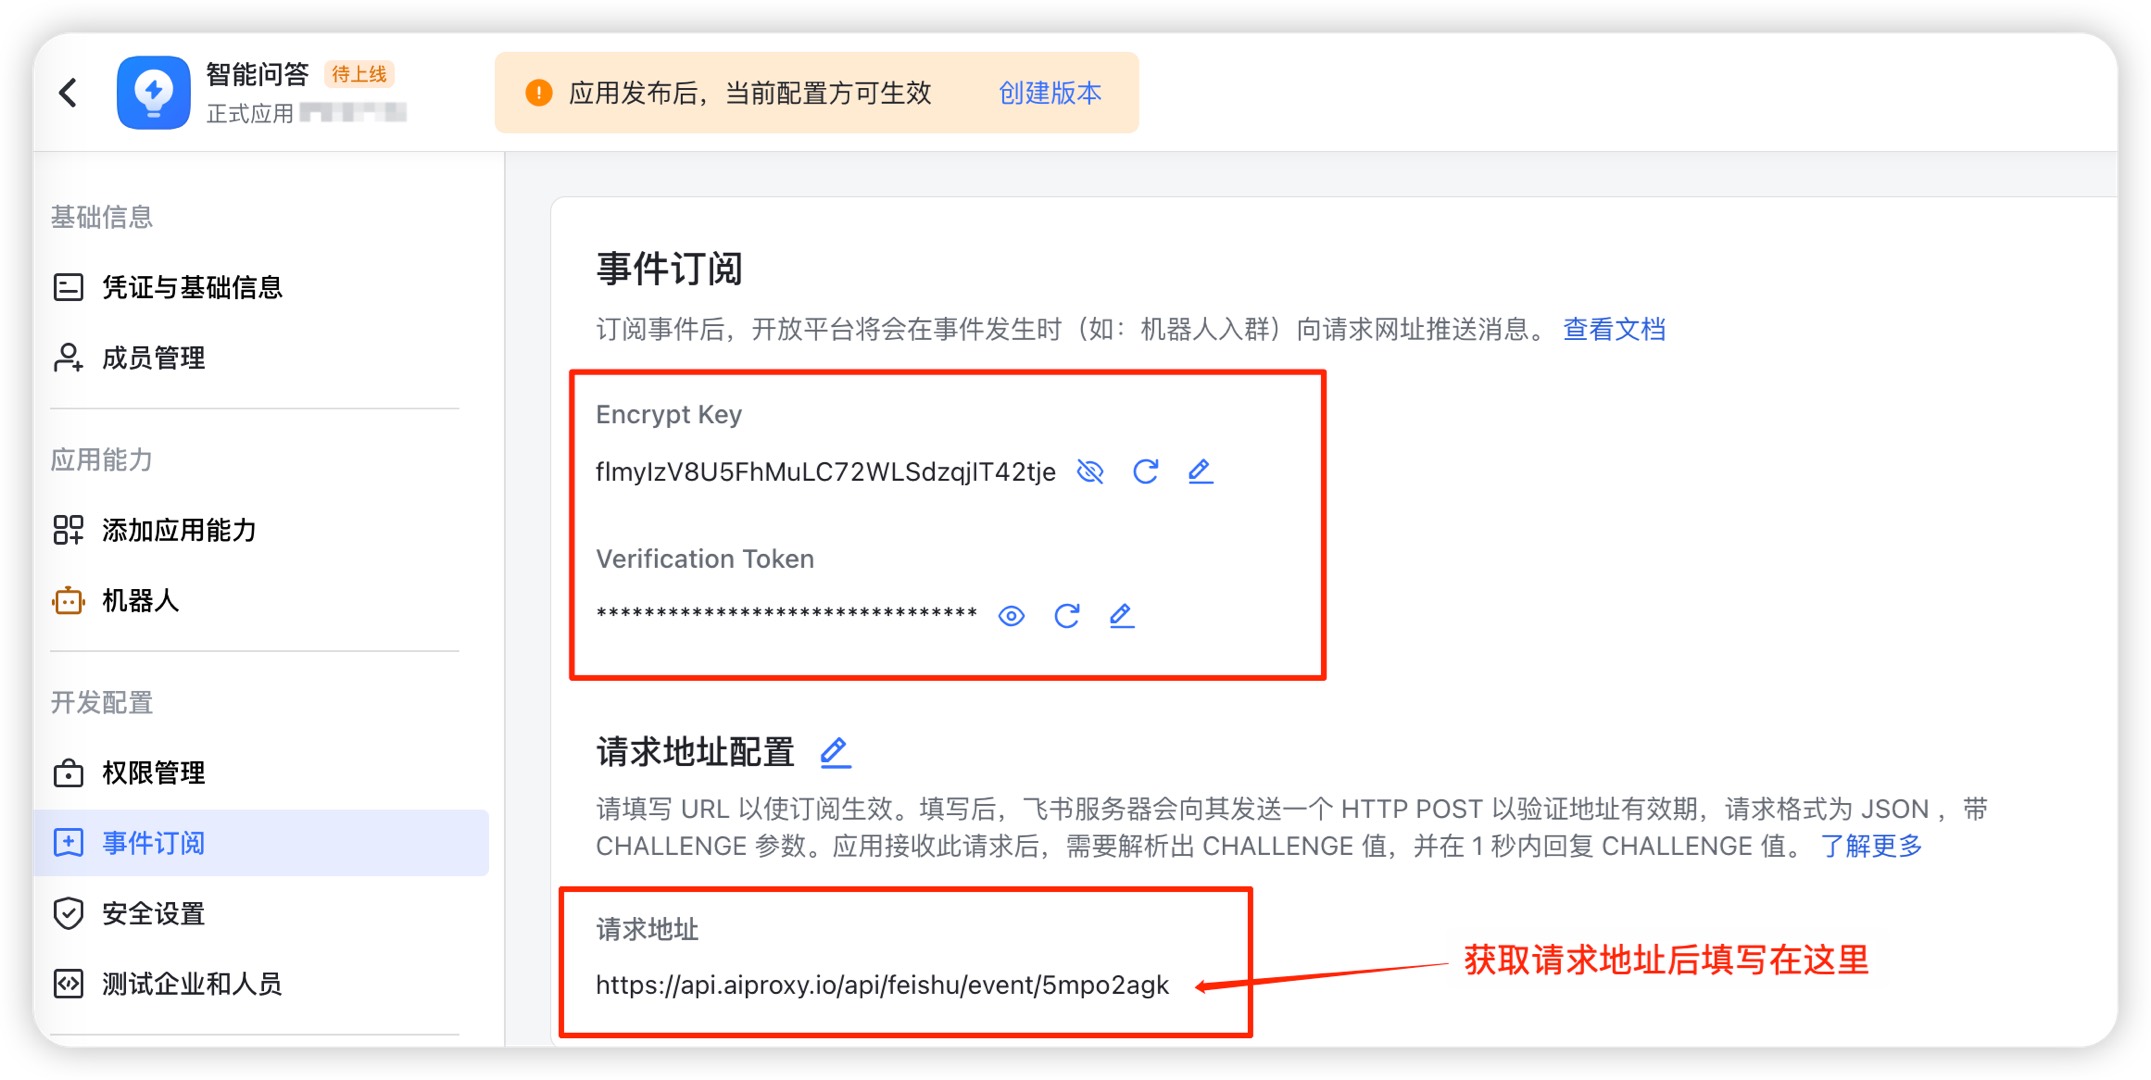Edit the Verification Token pencil icon
2151x1080 pixels.
(1121, 615)
